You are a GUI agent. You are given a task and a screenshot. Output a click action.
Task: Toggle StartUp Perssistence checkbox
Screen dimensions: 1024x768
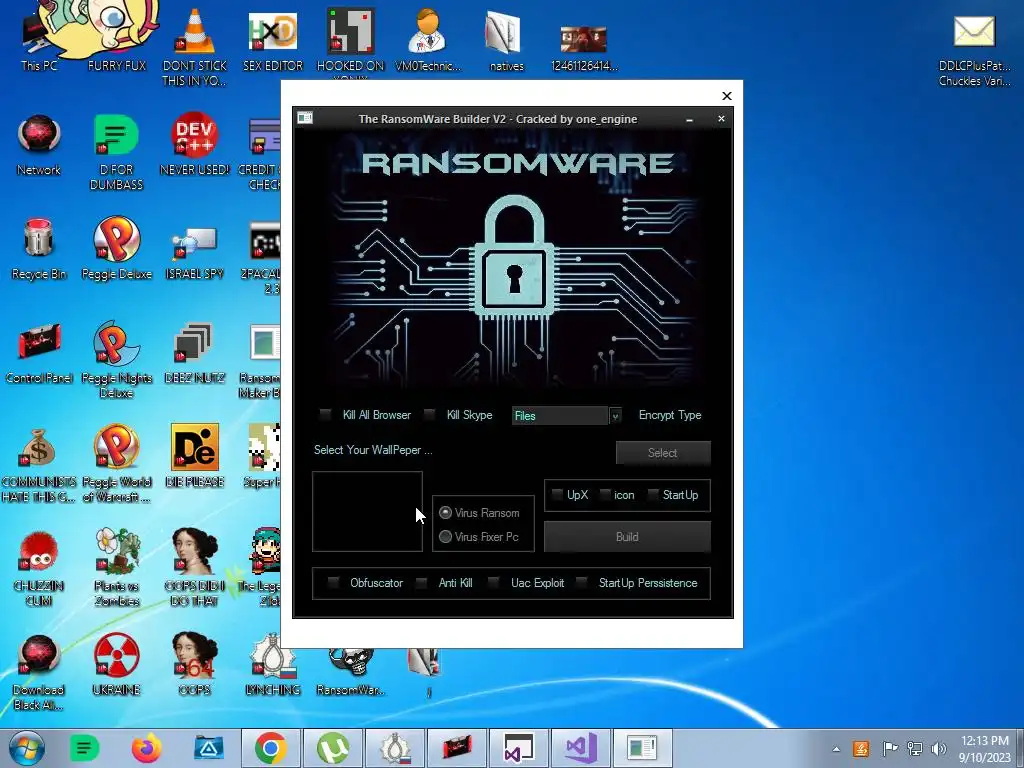[581, 583]
